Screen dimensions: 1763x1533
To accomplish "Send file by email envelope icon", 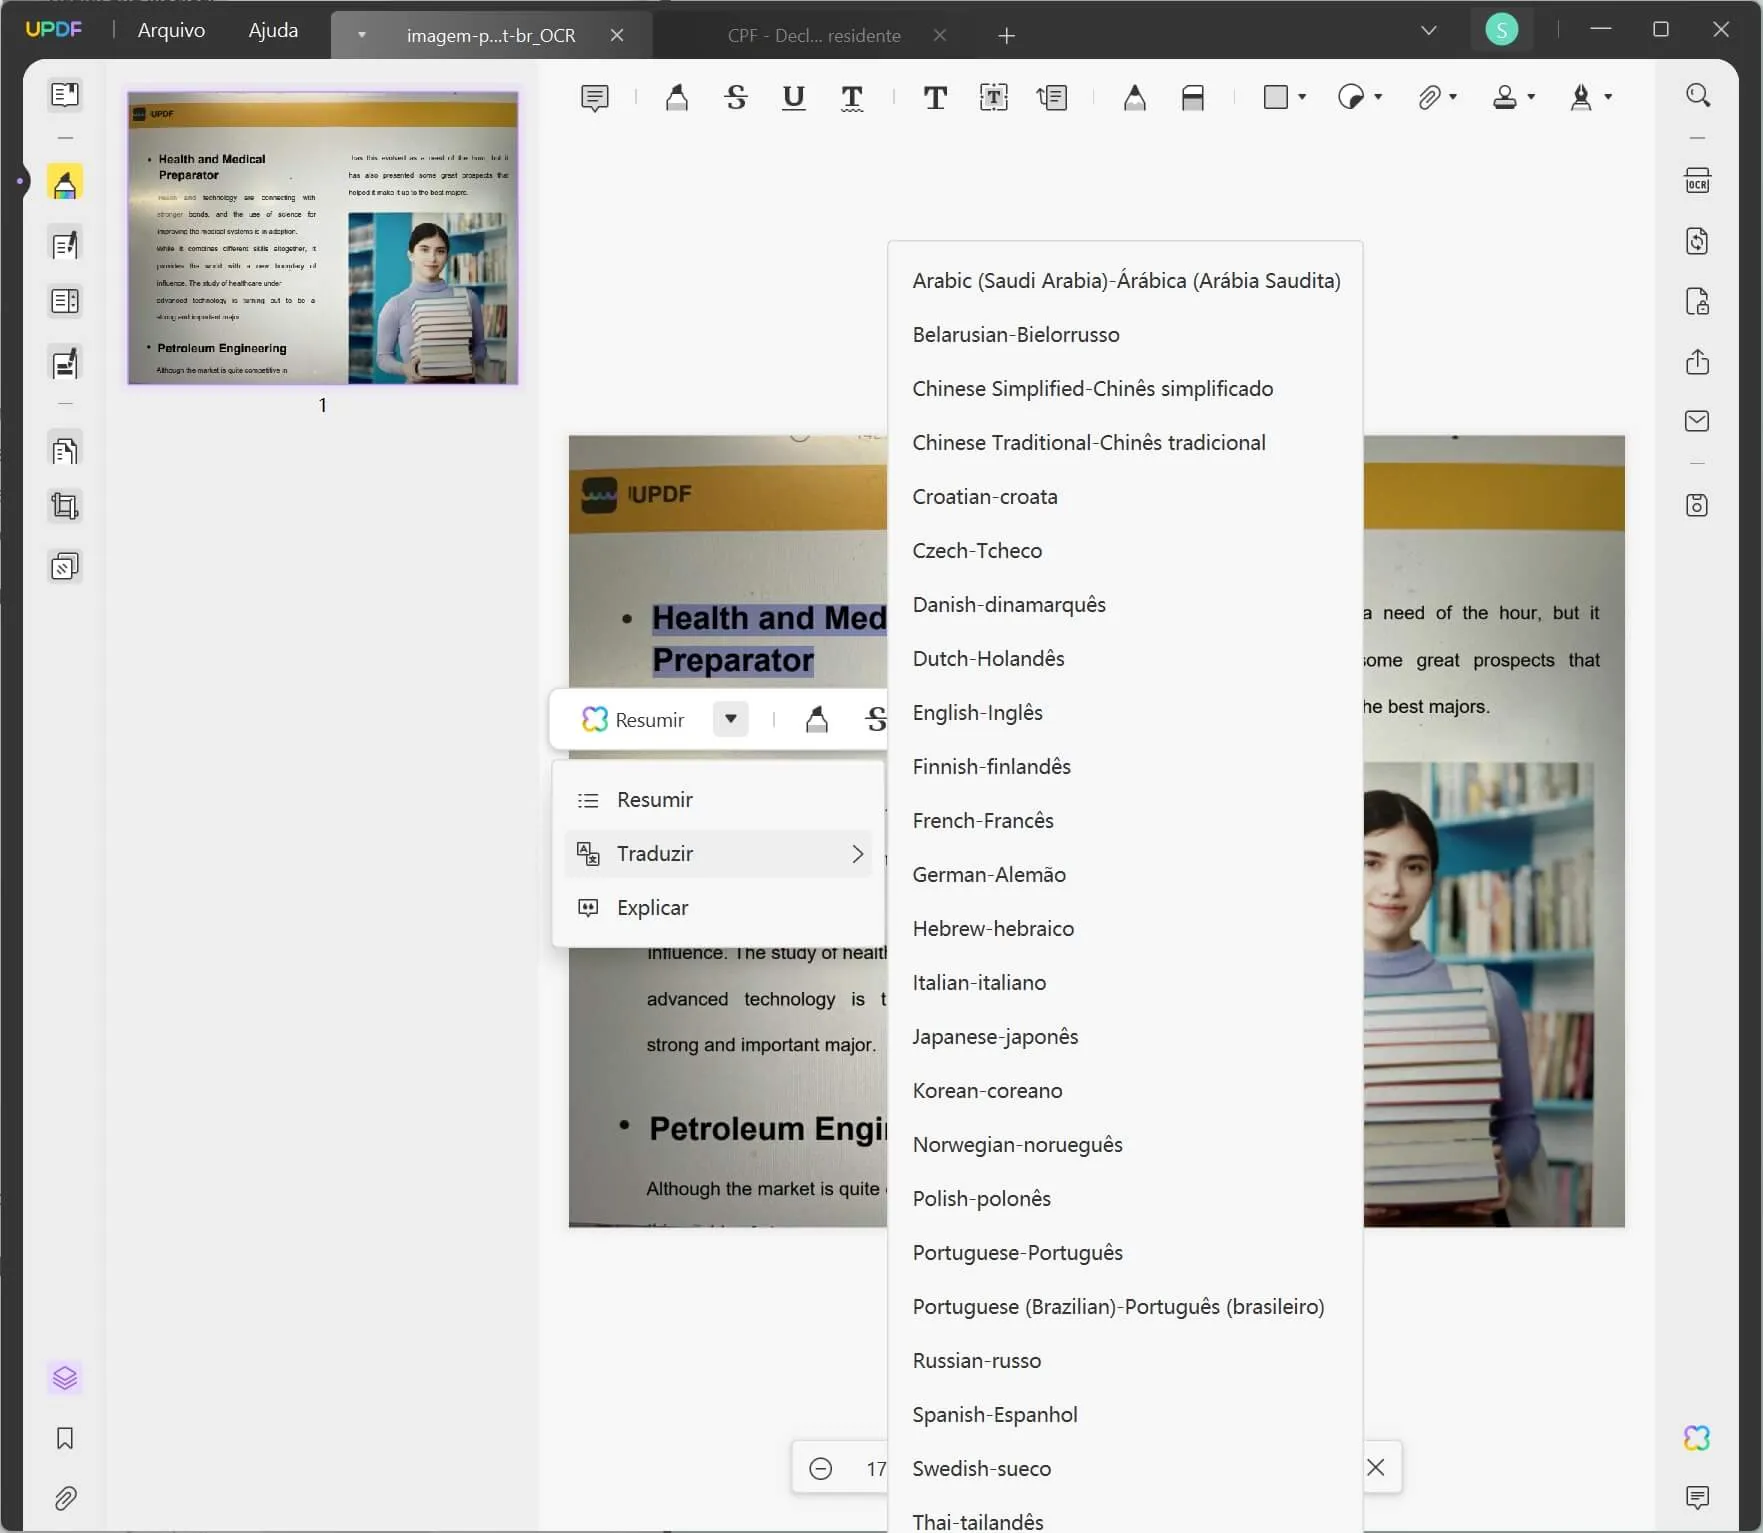I will 1698,421.
